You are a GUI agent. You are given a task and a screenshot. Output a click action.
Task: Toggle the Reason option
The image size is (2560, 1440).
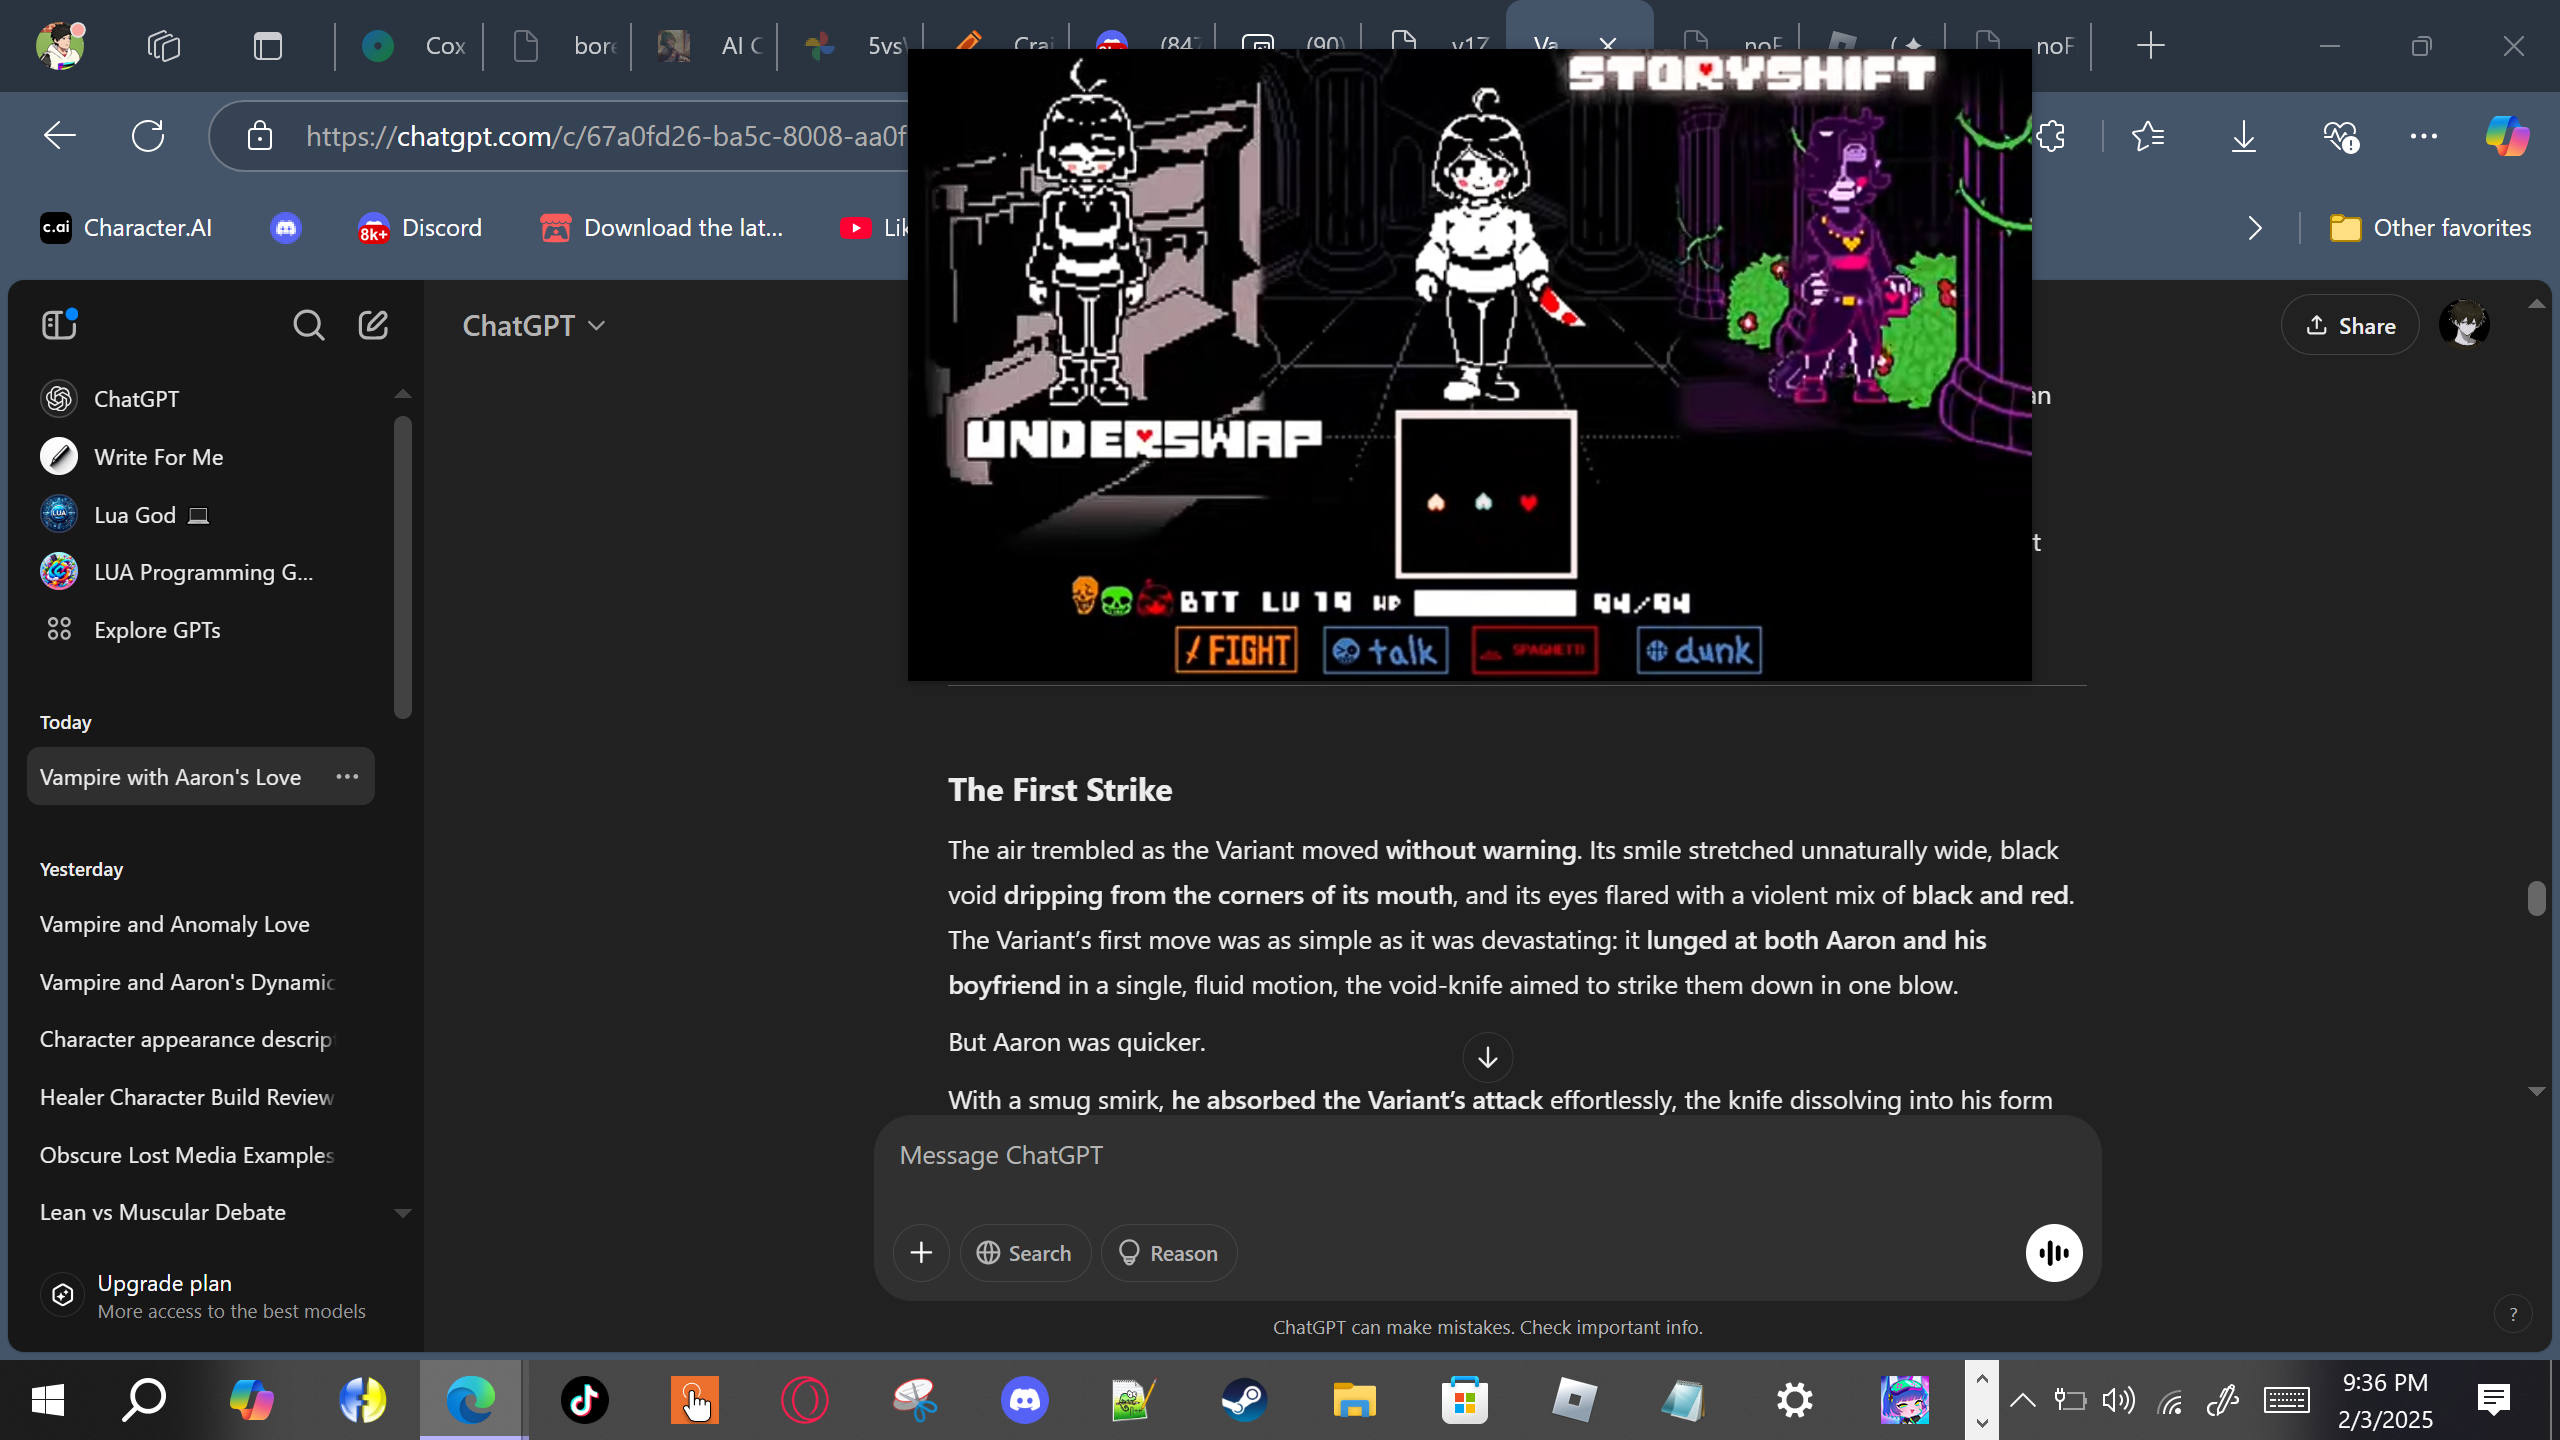(x=1169, y=1253)
